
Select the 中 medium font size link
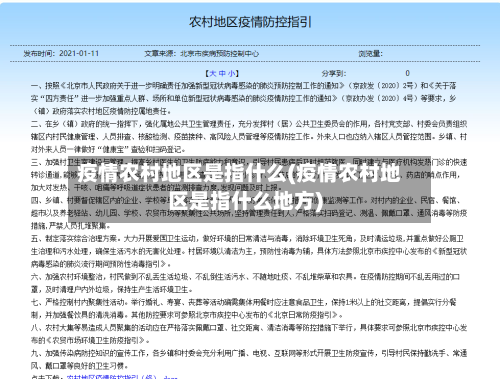pyautogui.click(x=222, y=73)
